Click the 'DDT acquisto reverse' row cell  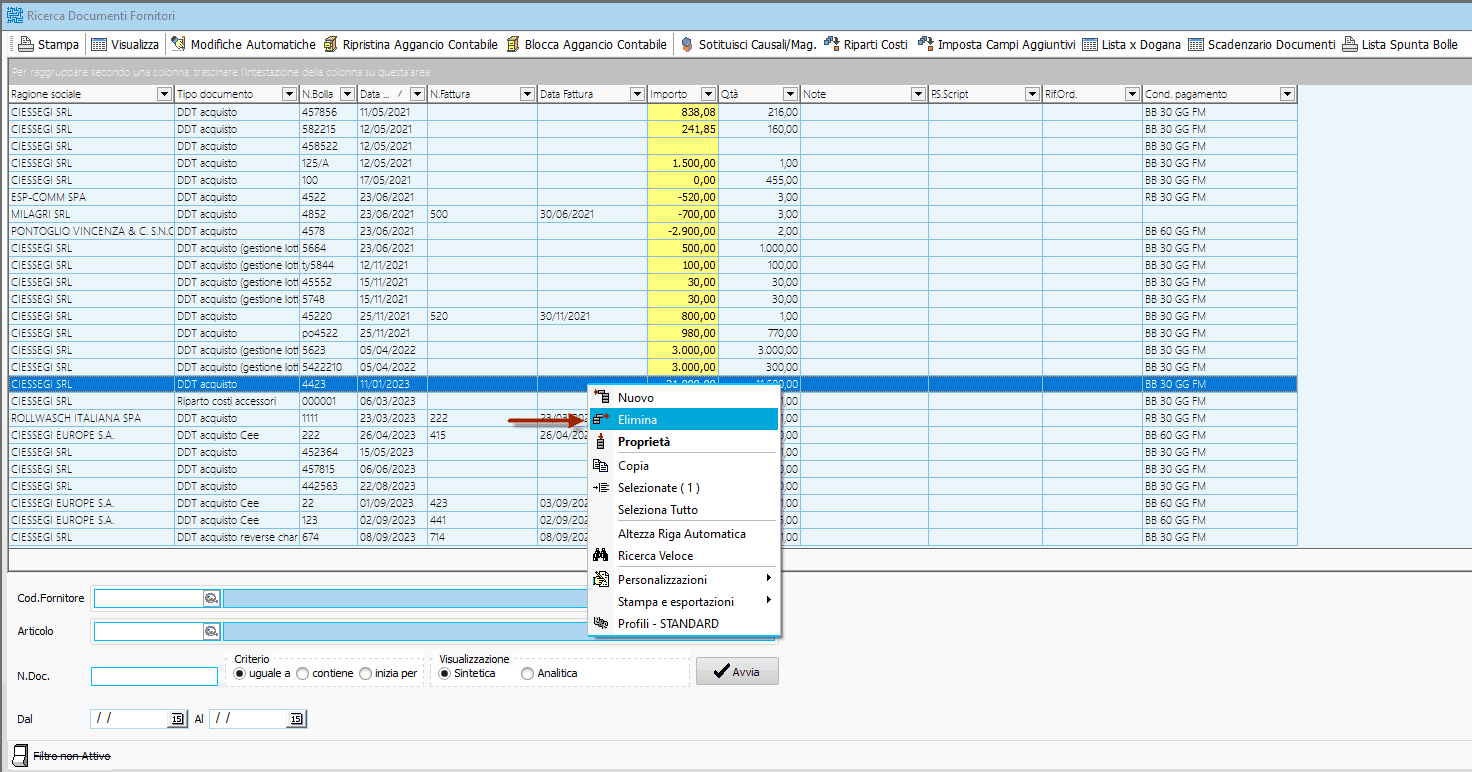tap(237, 537)
